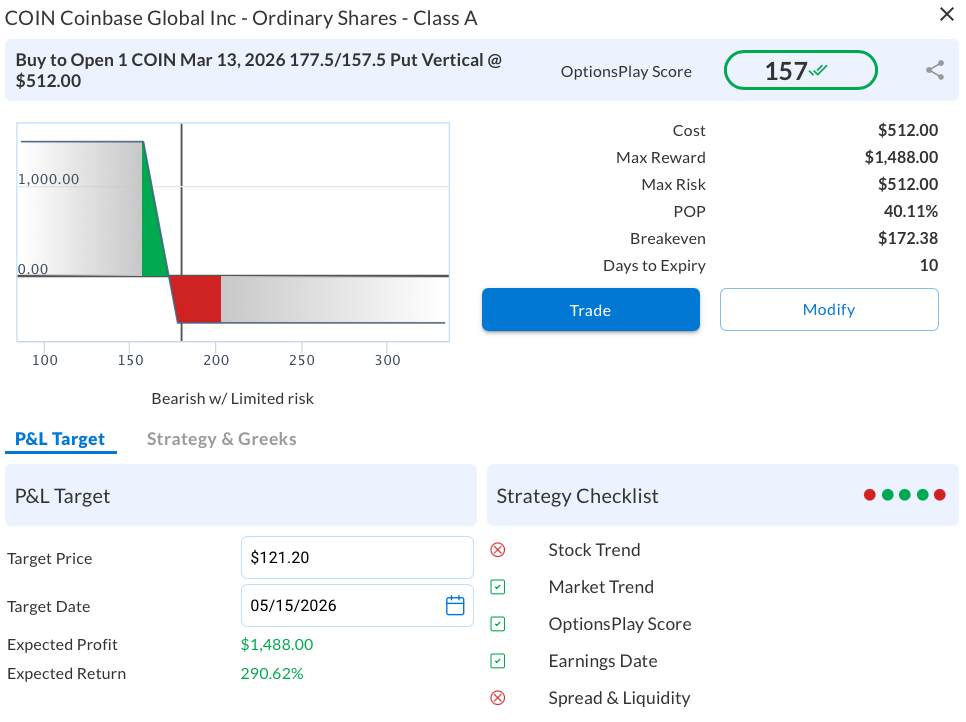Click the Expected Profit $1,488.00 value
The image size is (966, 722).
coord(277,644)
